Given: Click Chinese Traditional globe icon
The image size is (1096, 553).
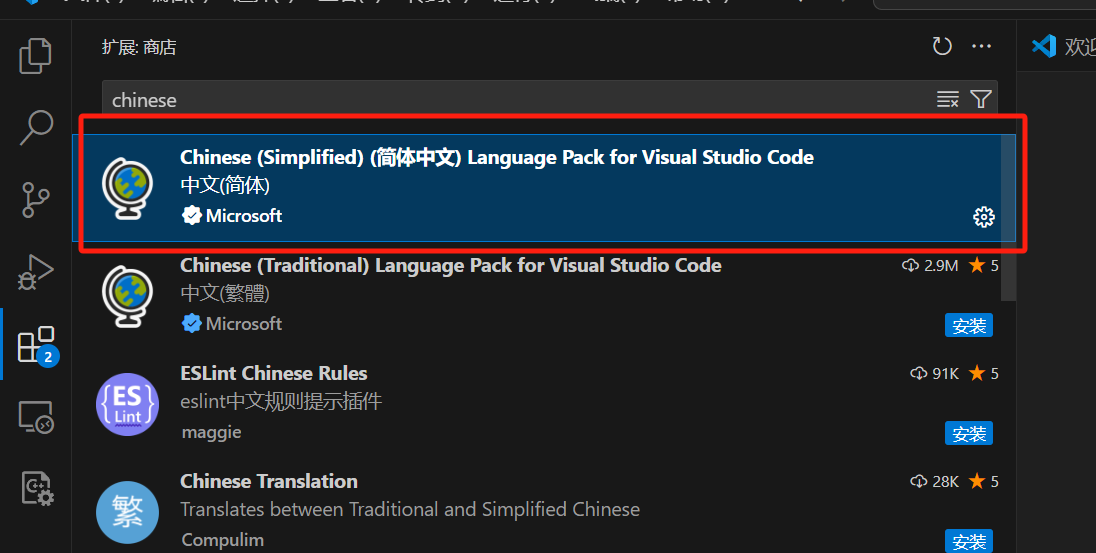Looking at the screenshot, I should 127,296.
